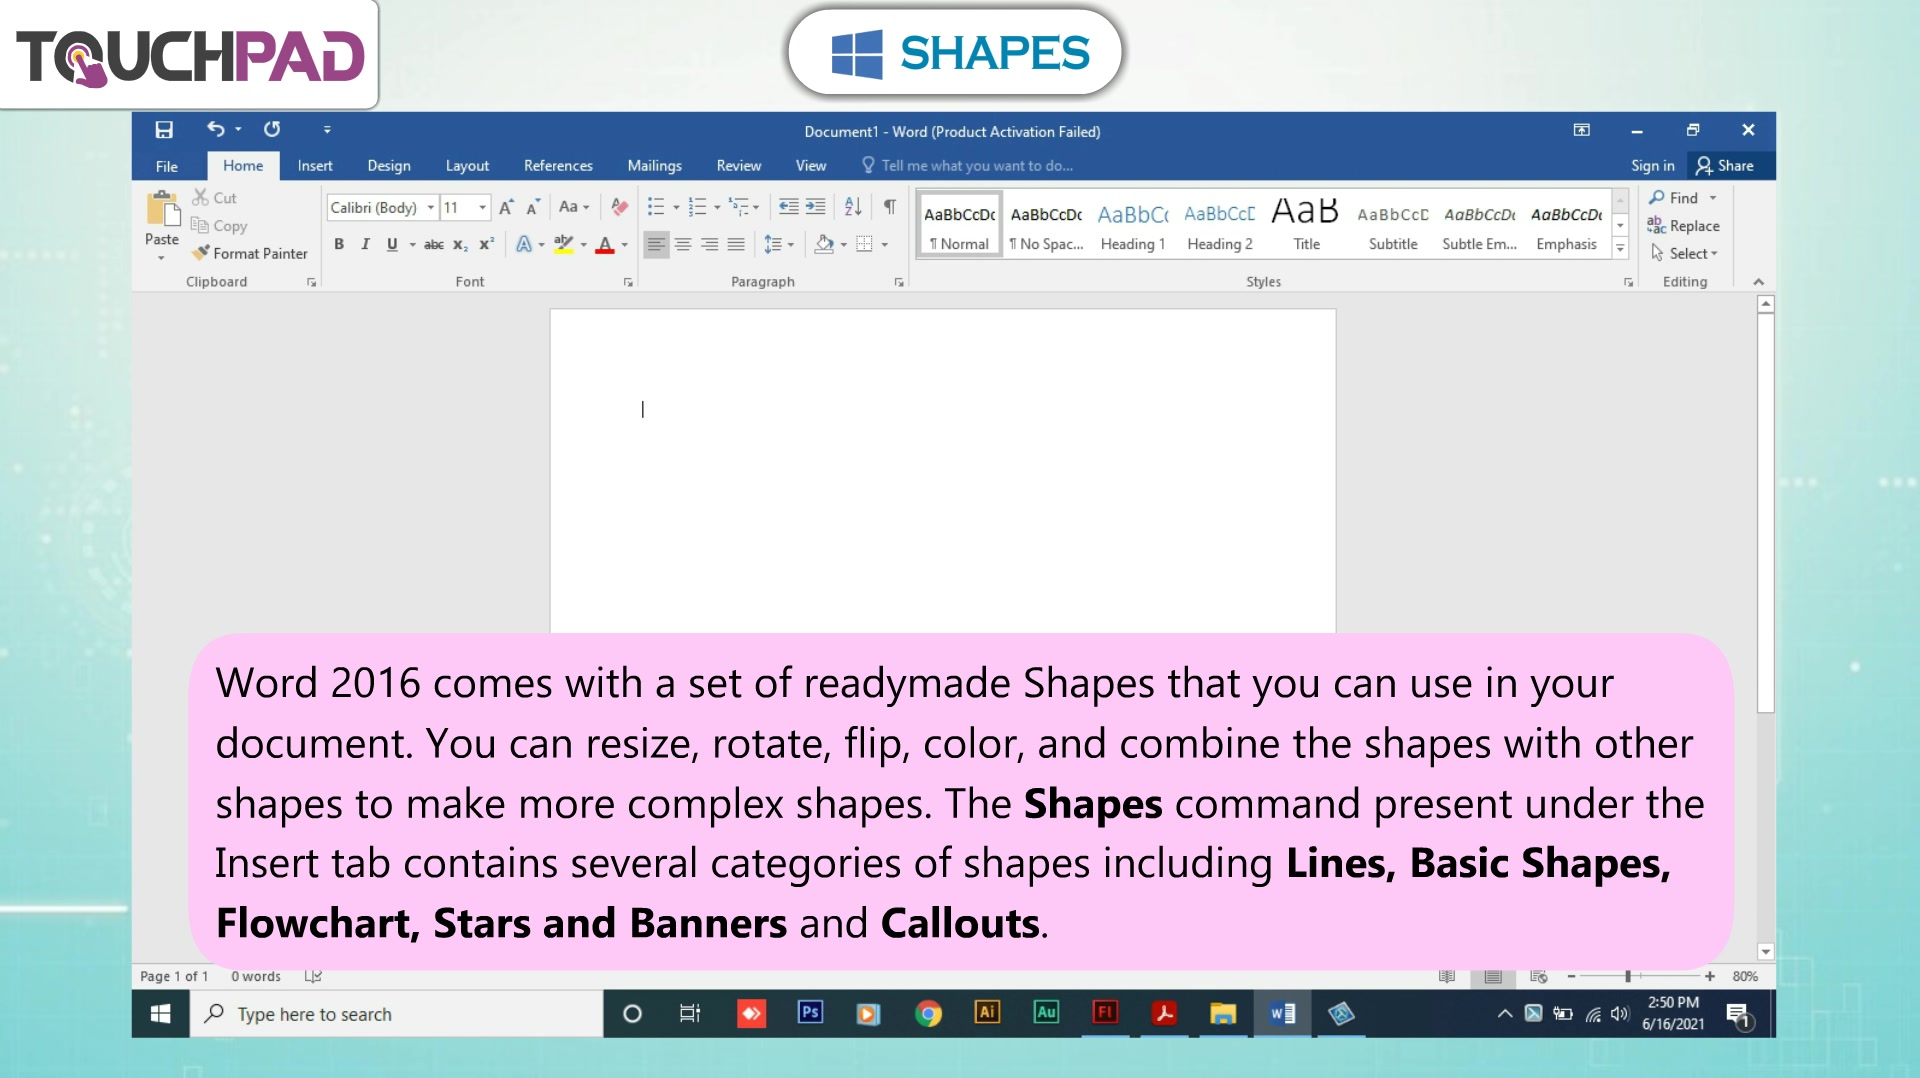Open the font size 11 dropdown
This screenshot has height=1078, width=1920.
pos(482,207)
